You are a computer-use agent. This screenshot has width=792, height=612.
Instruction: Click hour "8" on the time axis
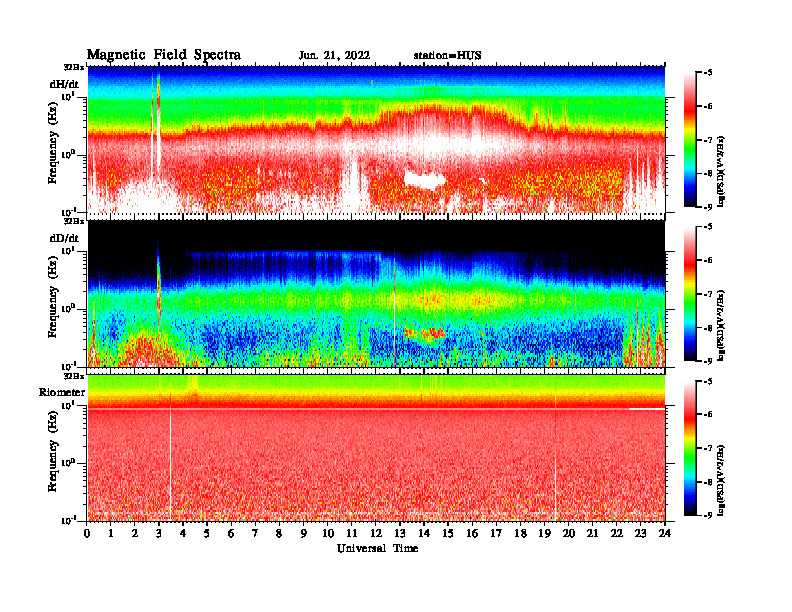click(x=279, y=533)
